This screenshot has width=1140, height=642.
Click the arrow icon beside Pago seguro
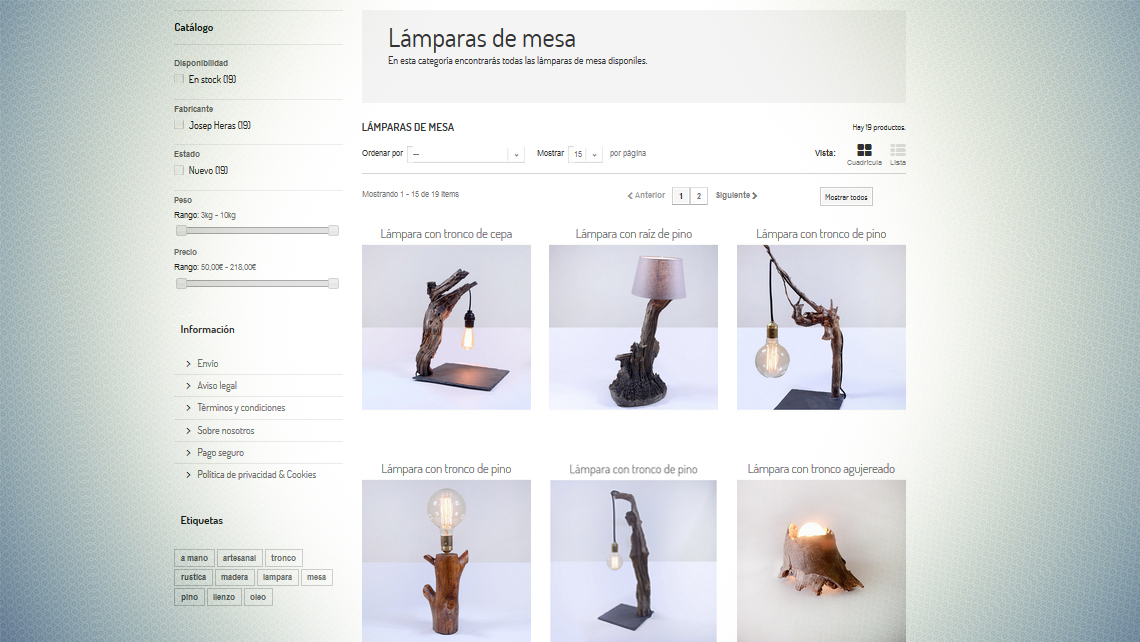coord(190,452)
